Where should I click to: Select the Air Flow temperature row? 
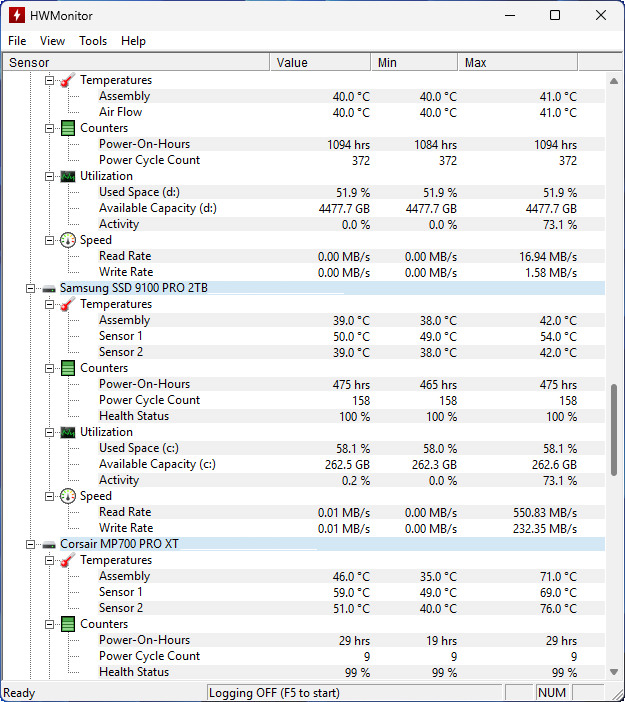[x=351, y=112]
